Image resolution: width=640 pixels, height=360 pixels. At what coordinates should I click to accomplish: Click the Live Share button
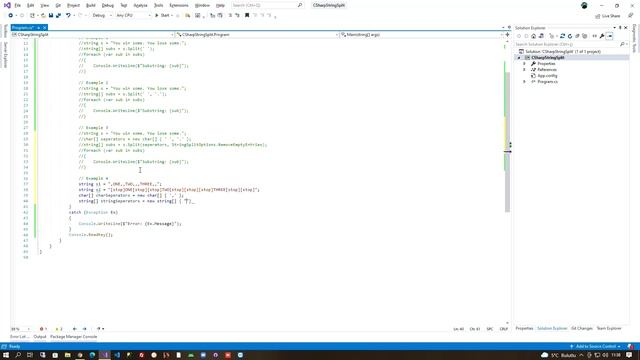pos(608,16)
